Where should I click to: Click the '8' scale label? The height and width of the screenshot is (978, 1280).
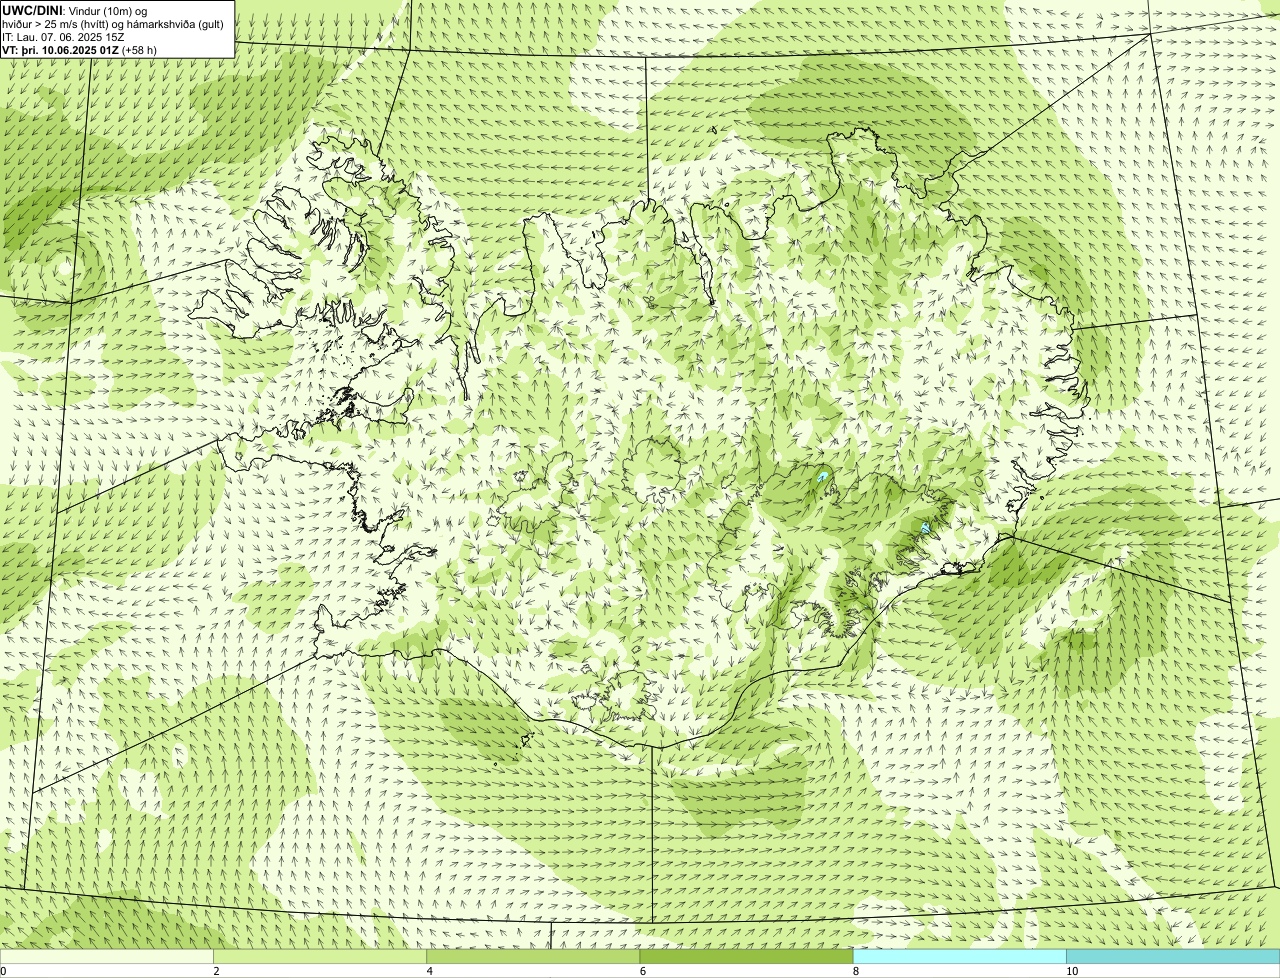point(855,971)
